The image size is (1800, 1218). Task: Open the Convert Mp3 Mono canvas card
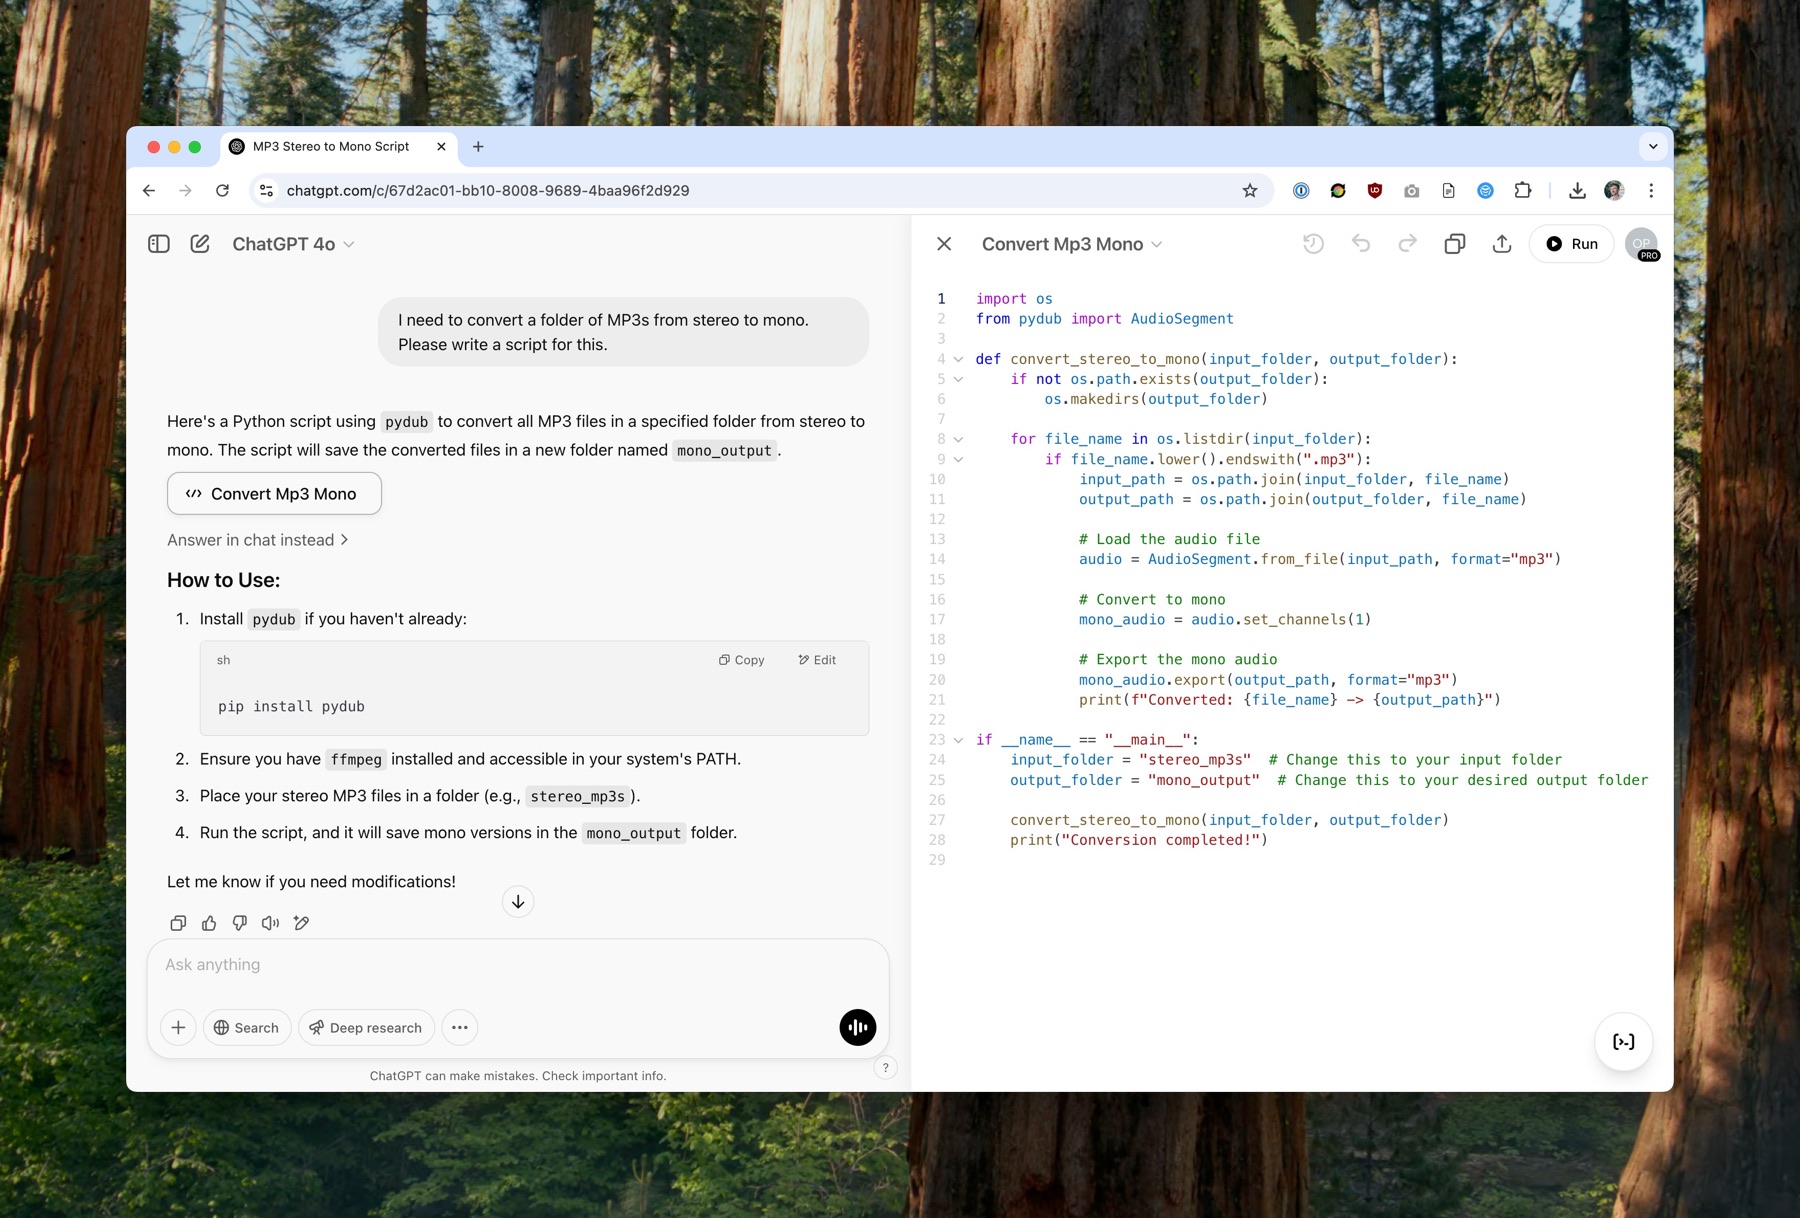coord(274,494)
